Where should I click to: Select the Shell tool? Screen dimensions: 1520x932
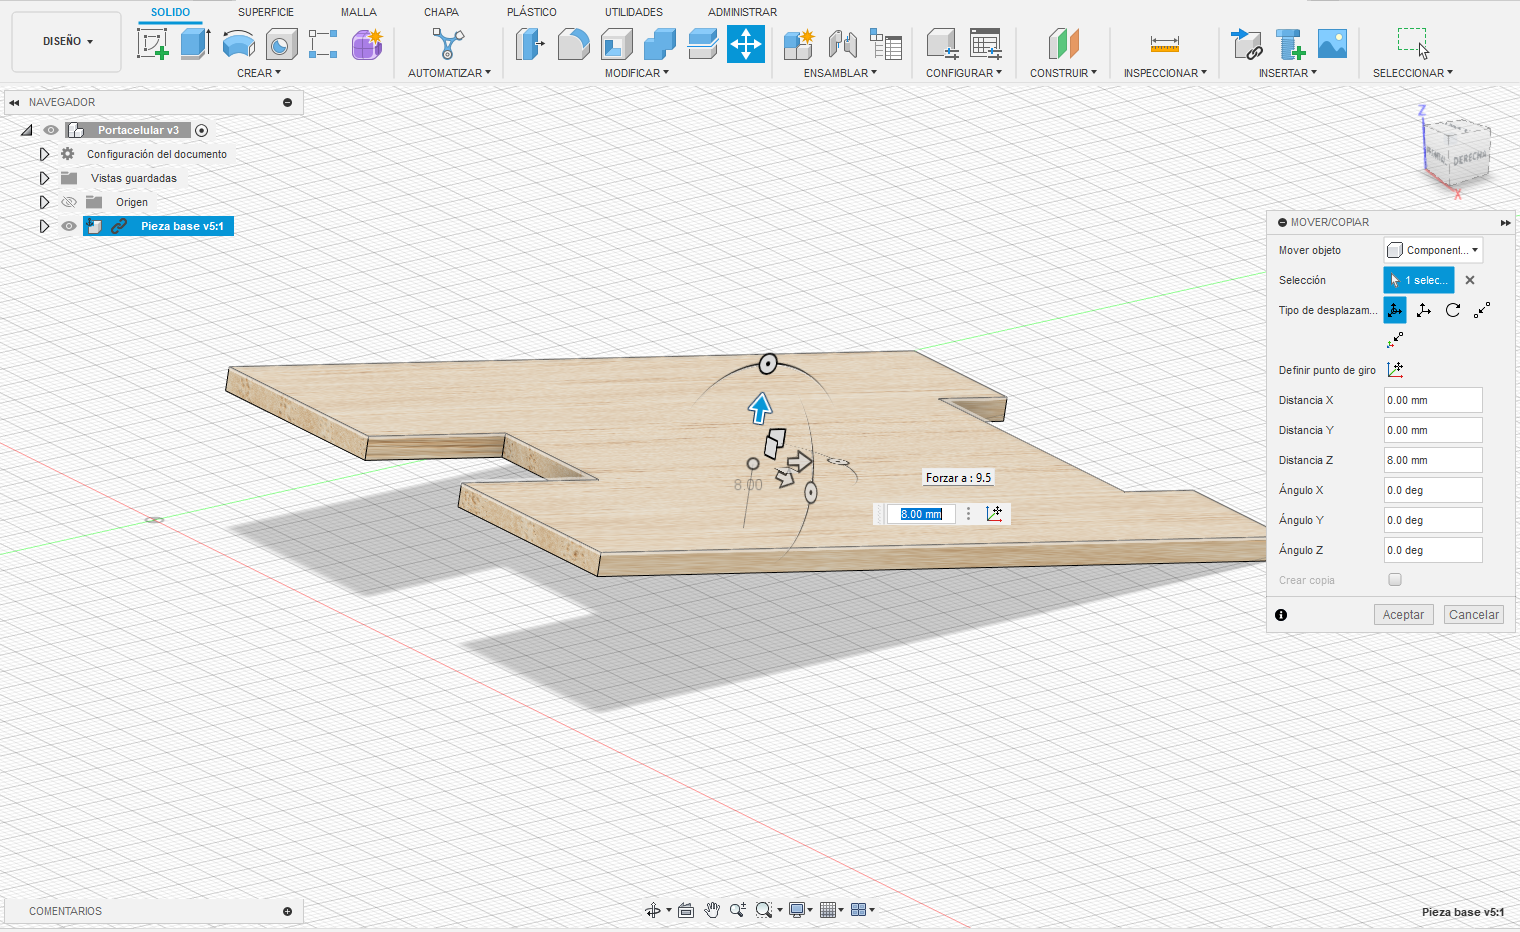[x=616, y=44]
